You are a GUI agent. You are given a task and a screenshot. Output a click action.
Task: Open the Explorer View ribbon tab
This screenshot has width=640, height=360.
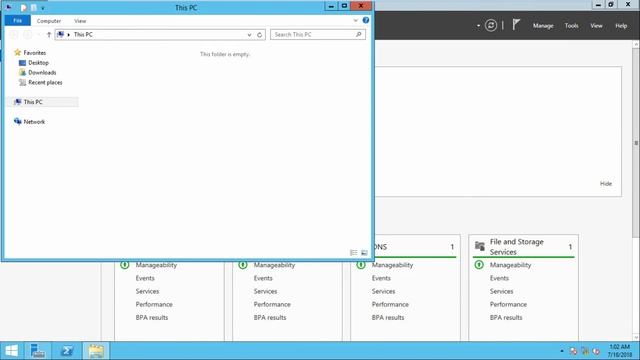[x=80, y=21]
